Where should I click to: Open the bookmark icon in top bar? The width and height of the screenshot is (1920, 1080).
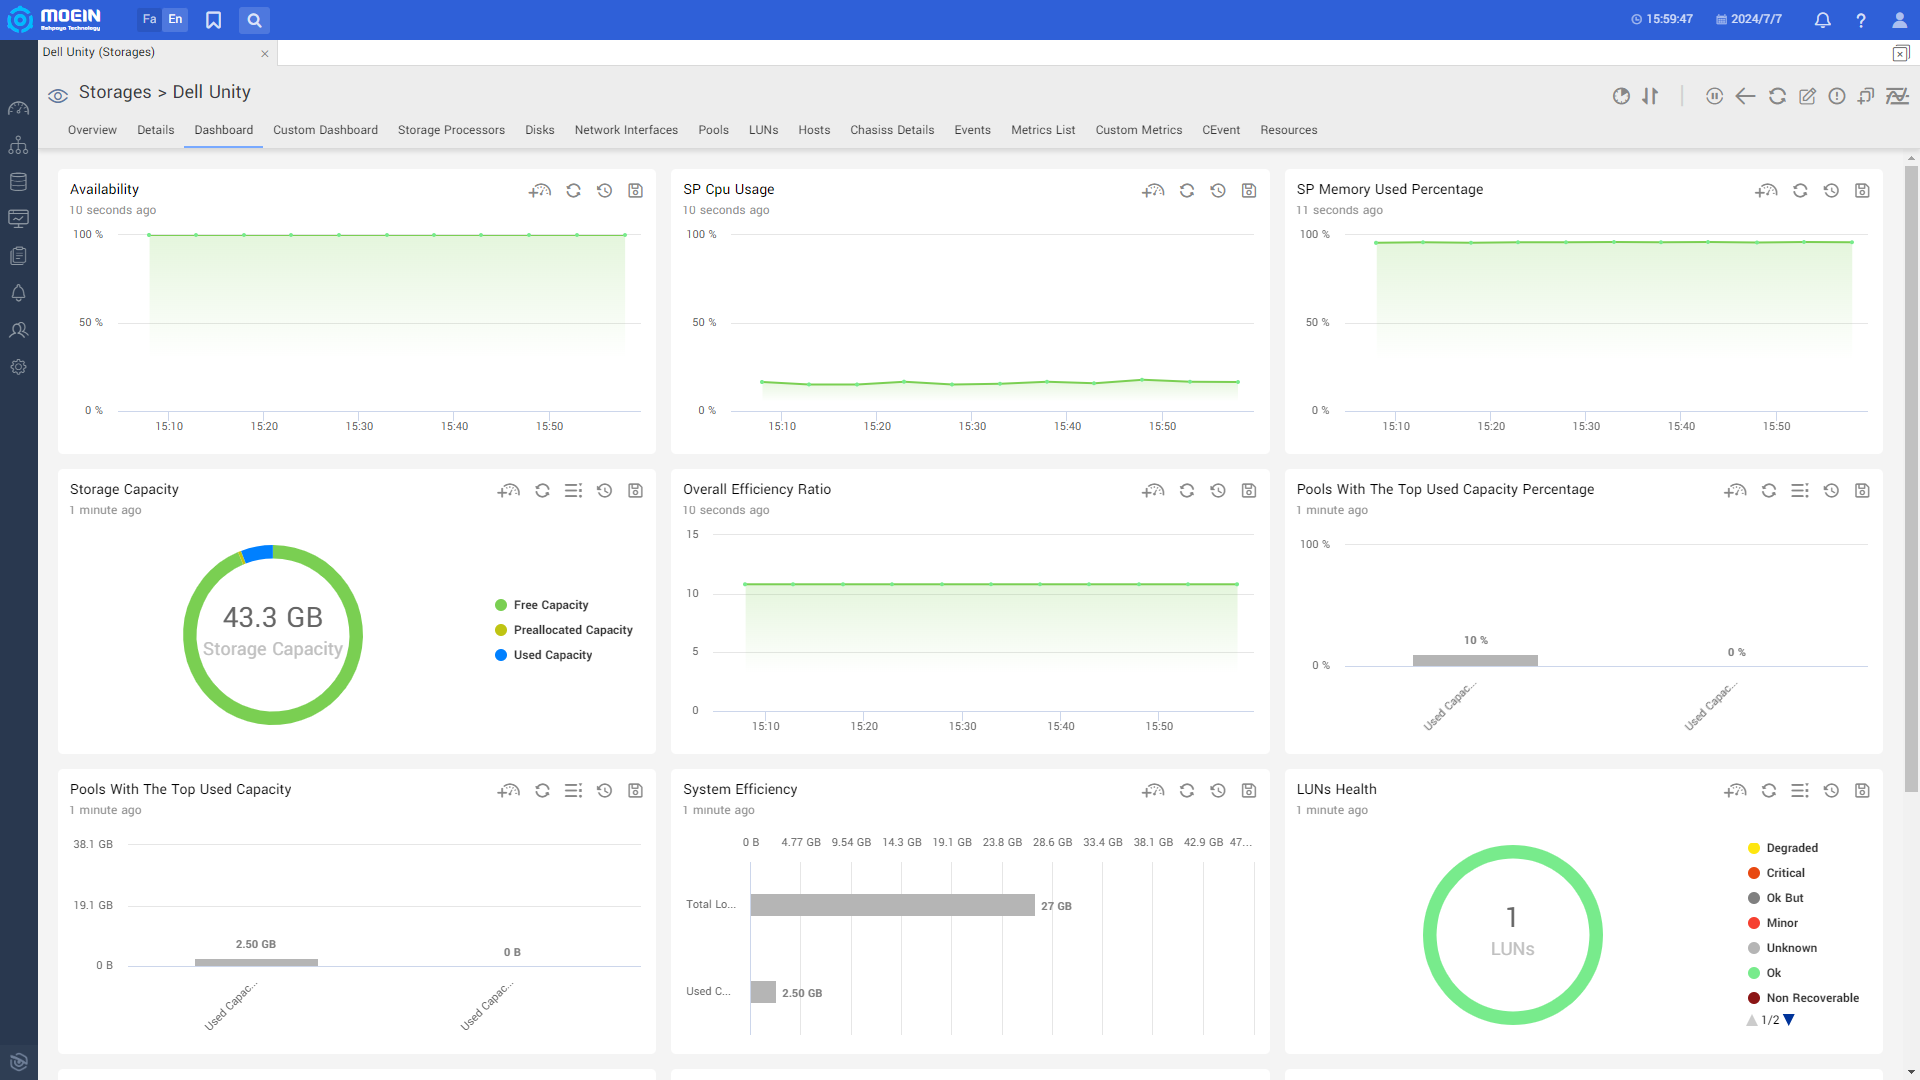point(213,20)
